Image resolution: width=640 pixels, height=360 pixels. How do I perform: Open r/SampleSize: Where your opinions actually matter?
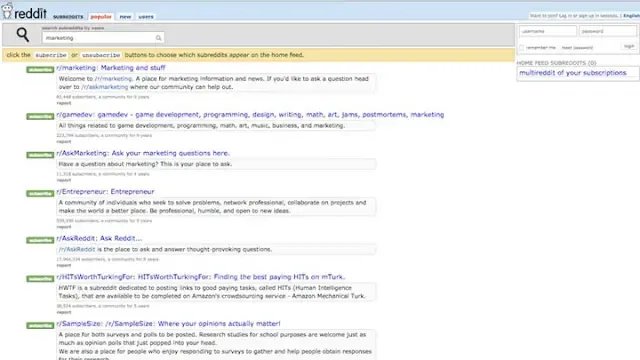click(x=168, y=324)
